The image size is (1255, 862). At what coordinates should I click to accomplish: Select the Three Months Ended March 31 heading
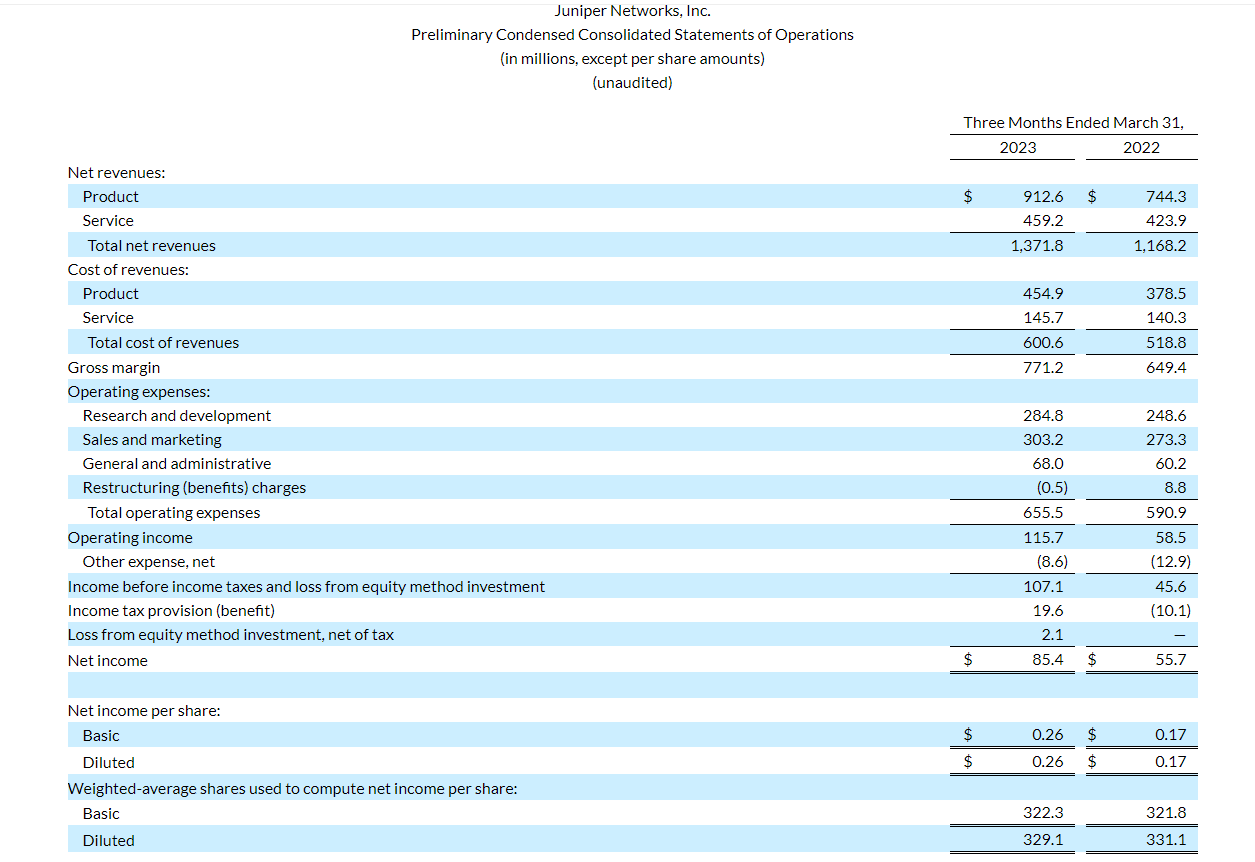[x=1073, y=122]
